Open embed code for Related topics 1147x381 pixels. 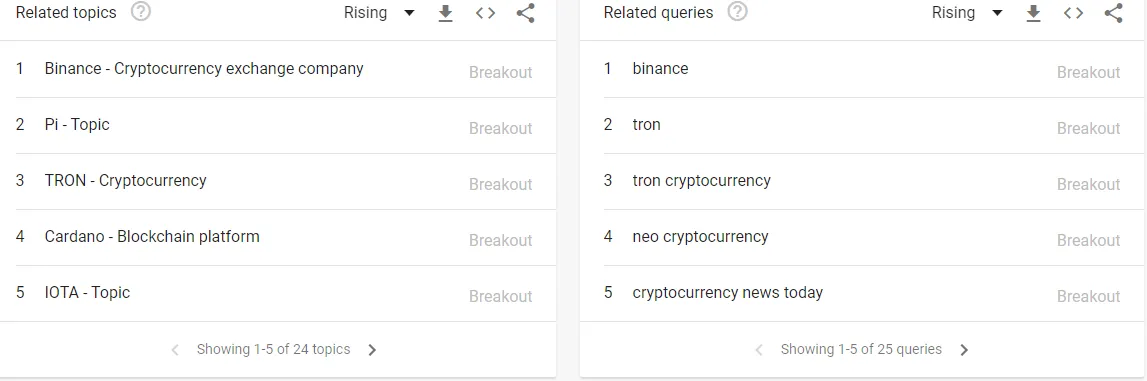[x=486, y=13]
